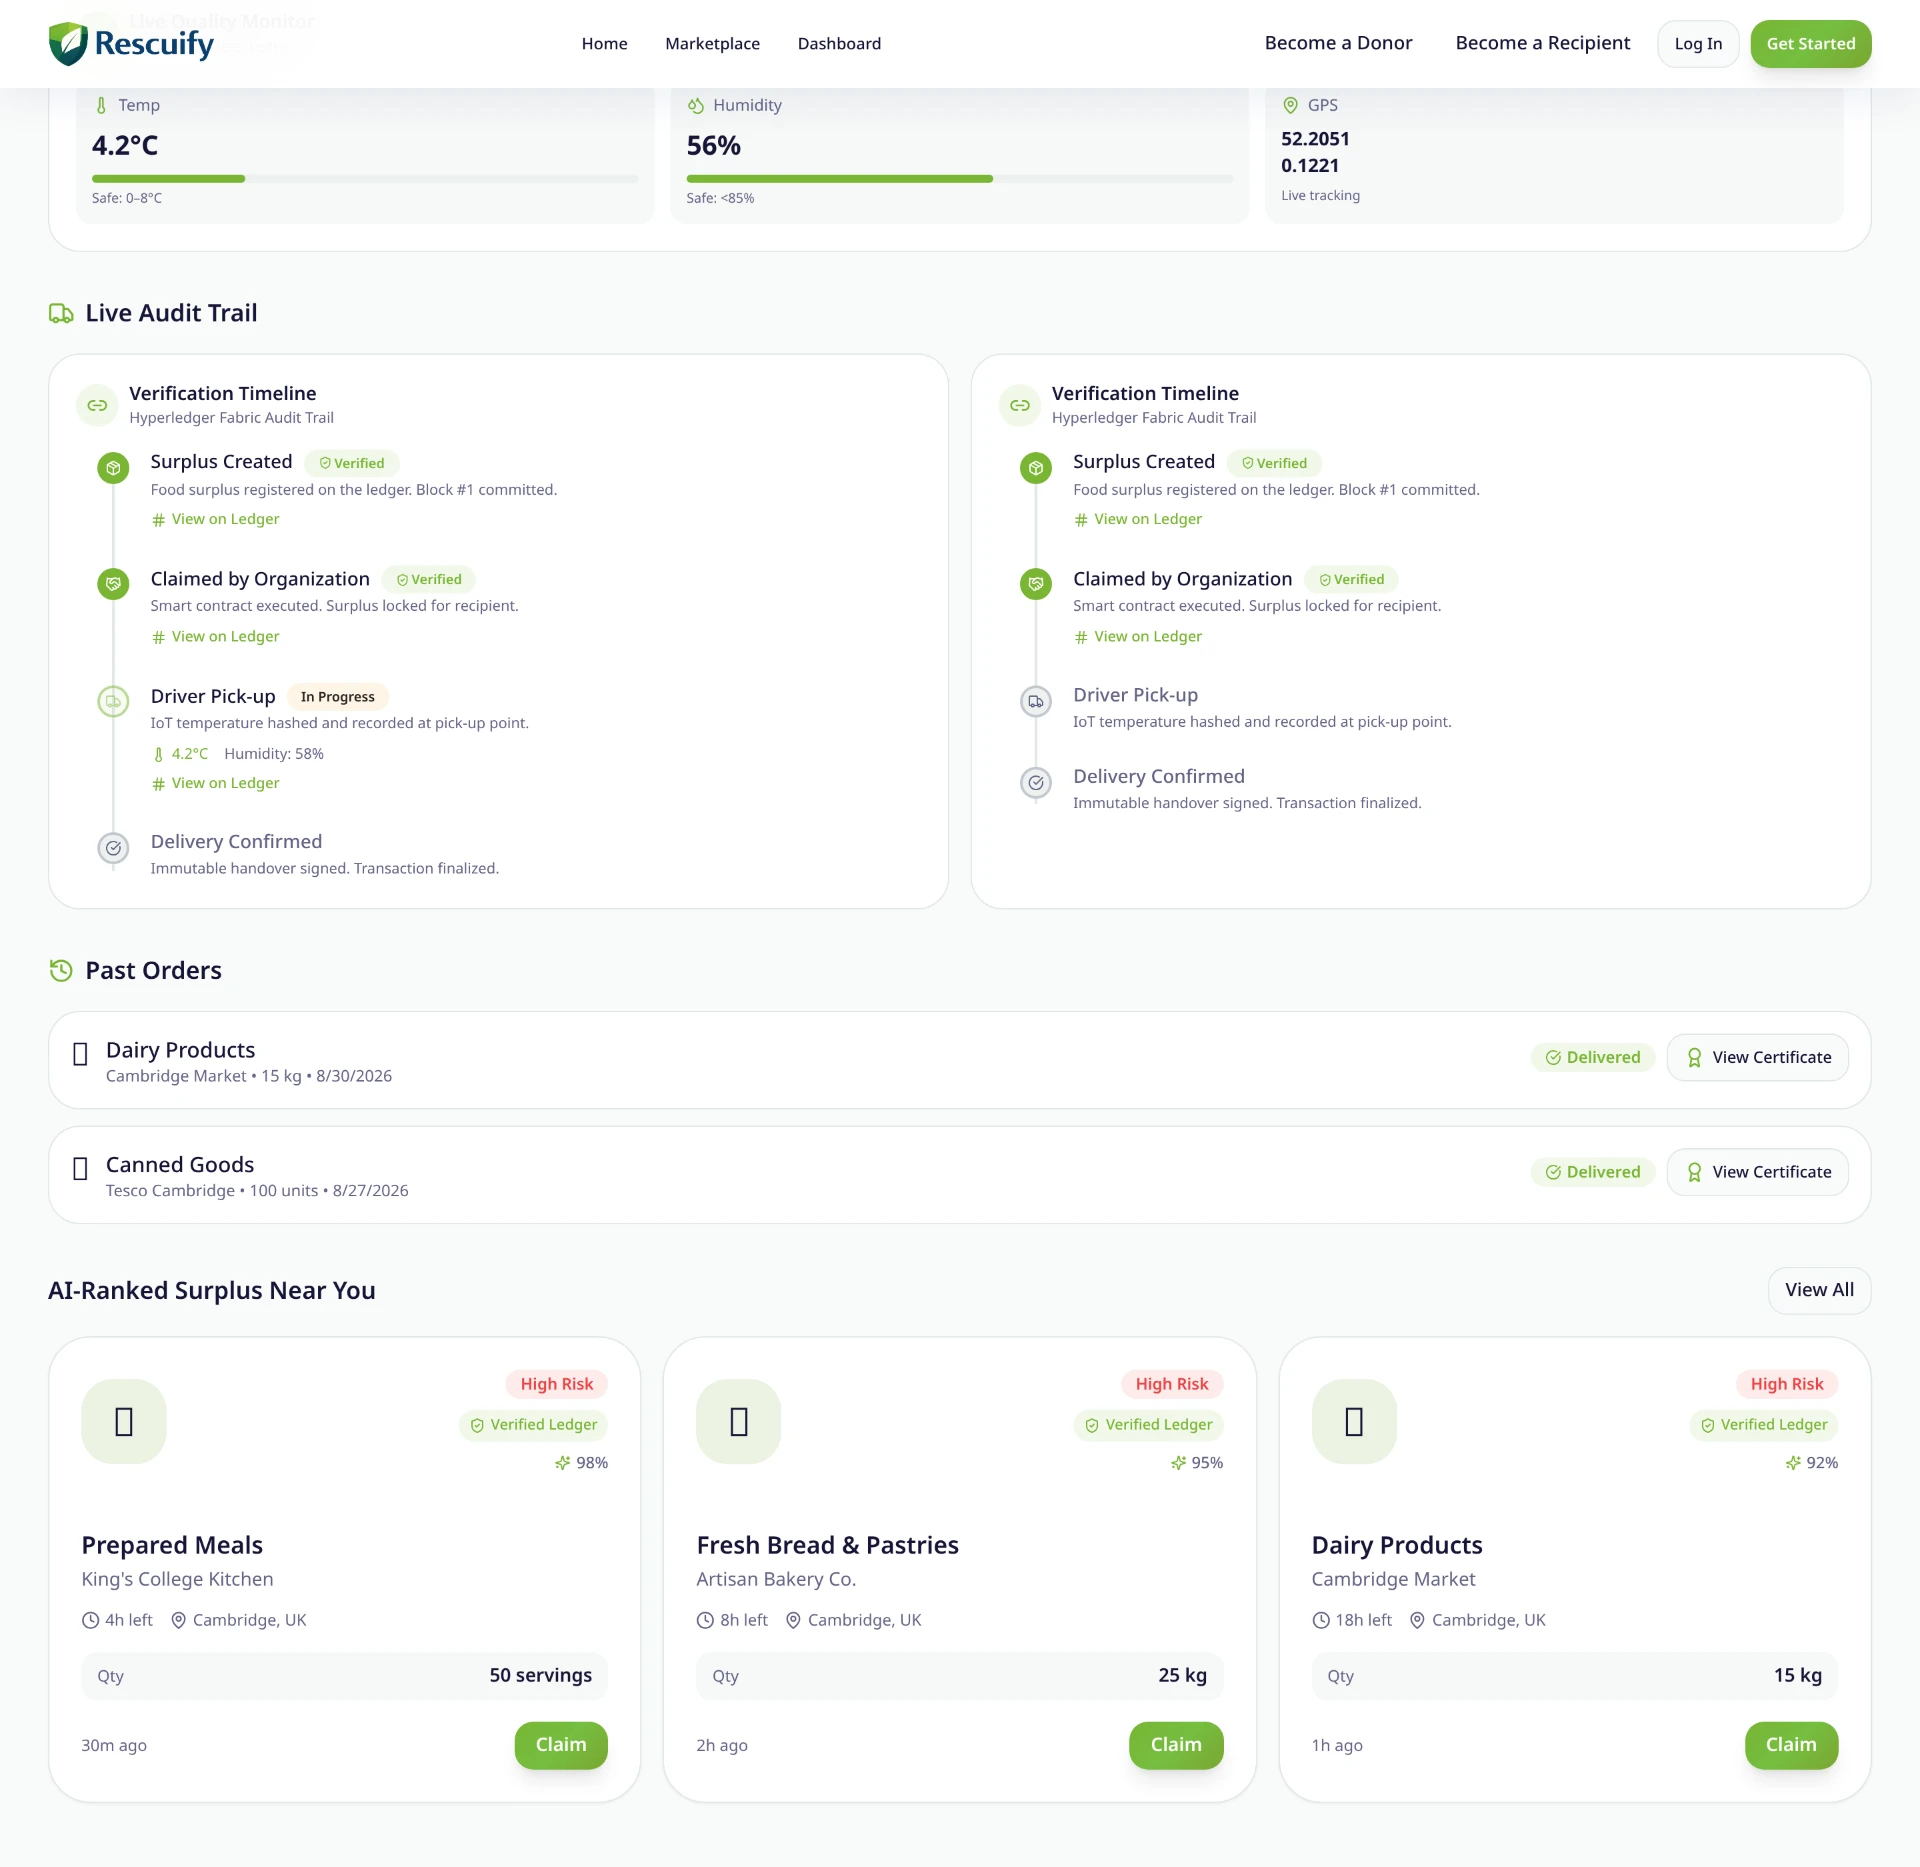
Task: Click Verified Ledger badge on Dairy Products card
Action: (1764, 1425)
